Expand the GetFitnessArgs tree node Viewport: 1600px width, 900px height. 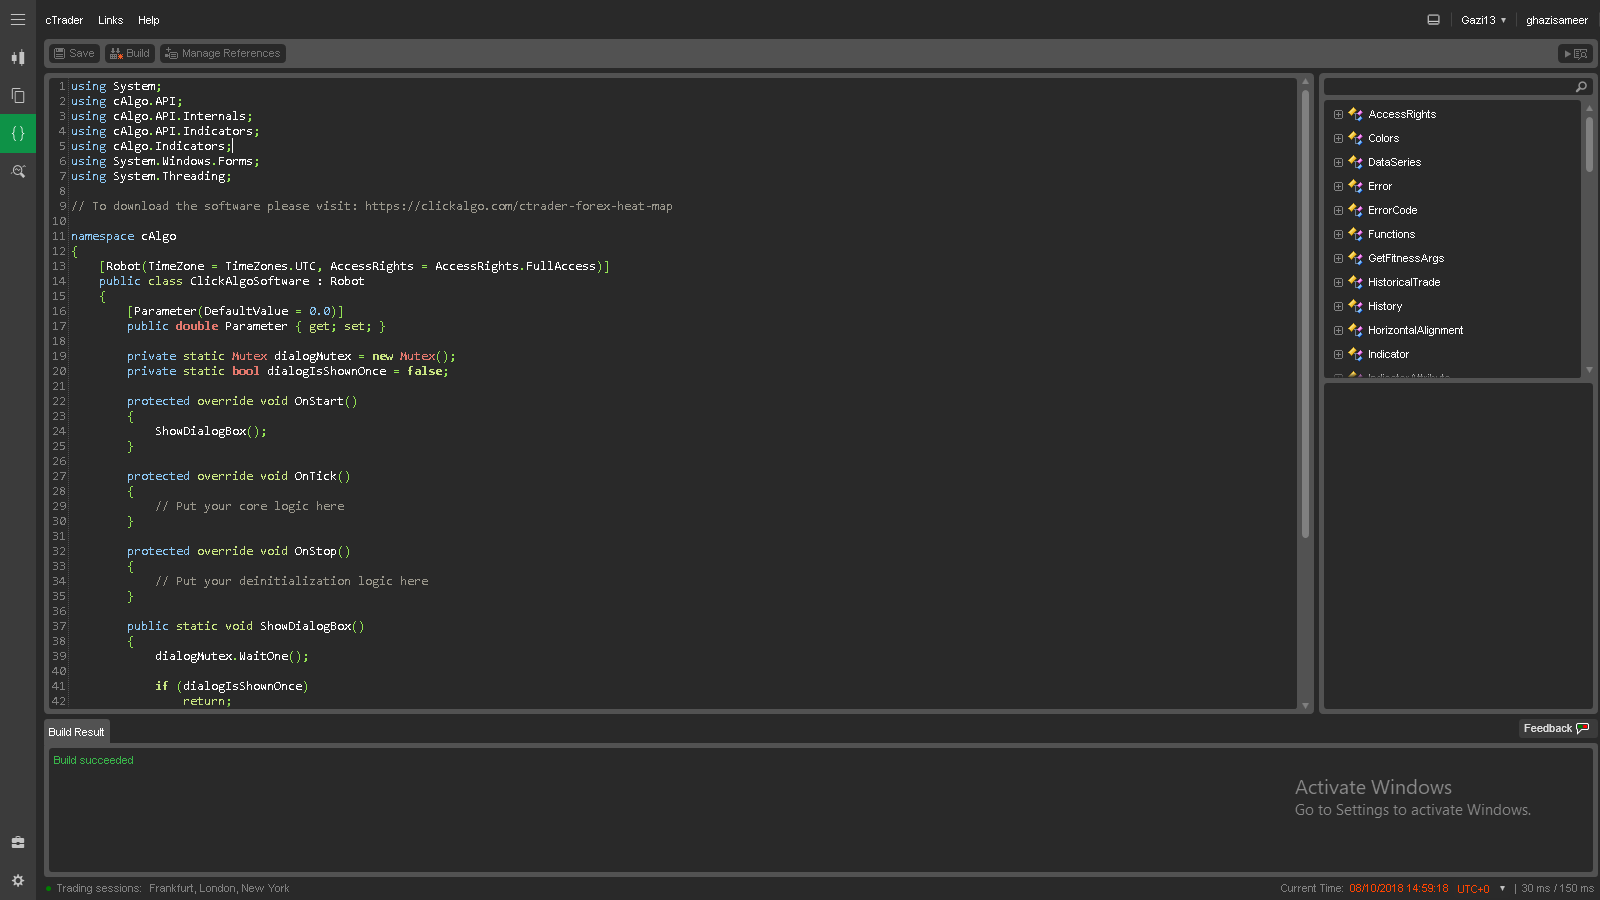click(x=1338, y=258)
